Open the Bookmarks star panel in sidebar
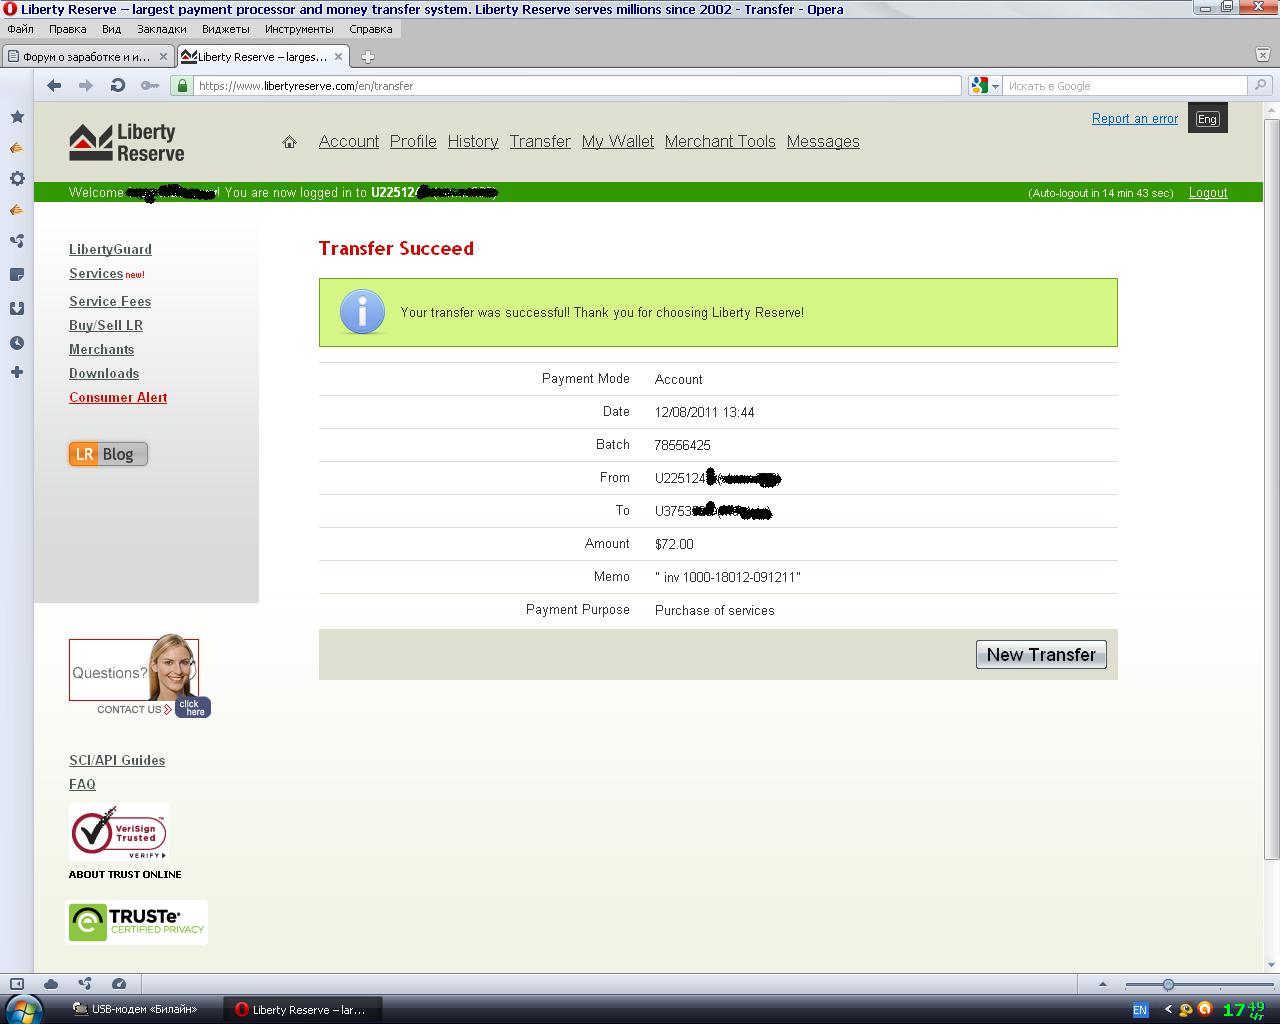 pos(17,117)
